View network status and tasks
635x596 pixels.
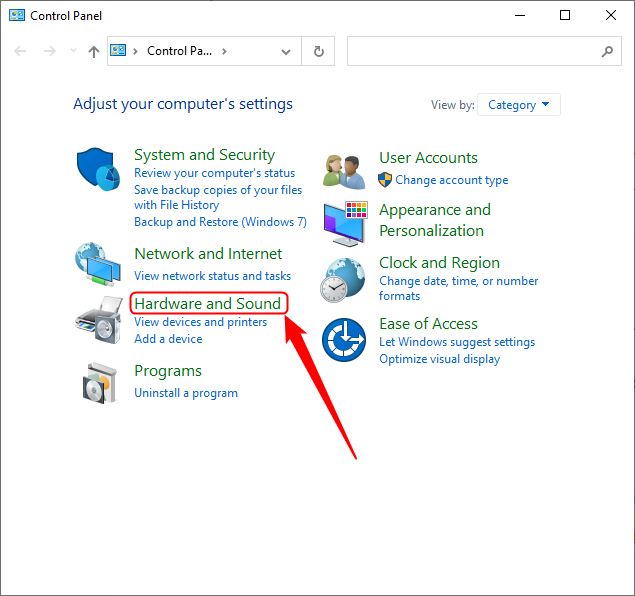click(x=213, y=276)
